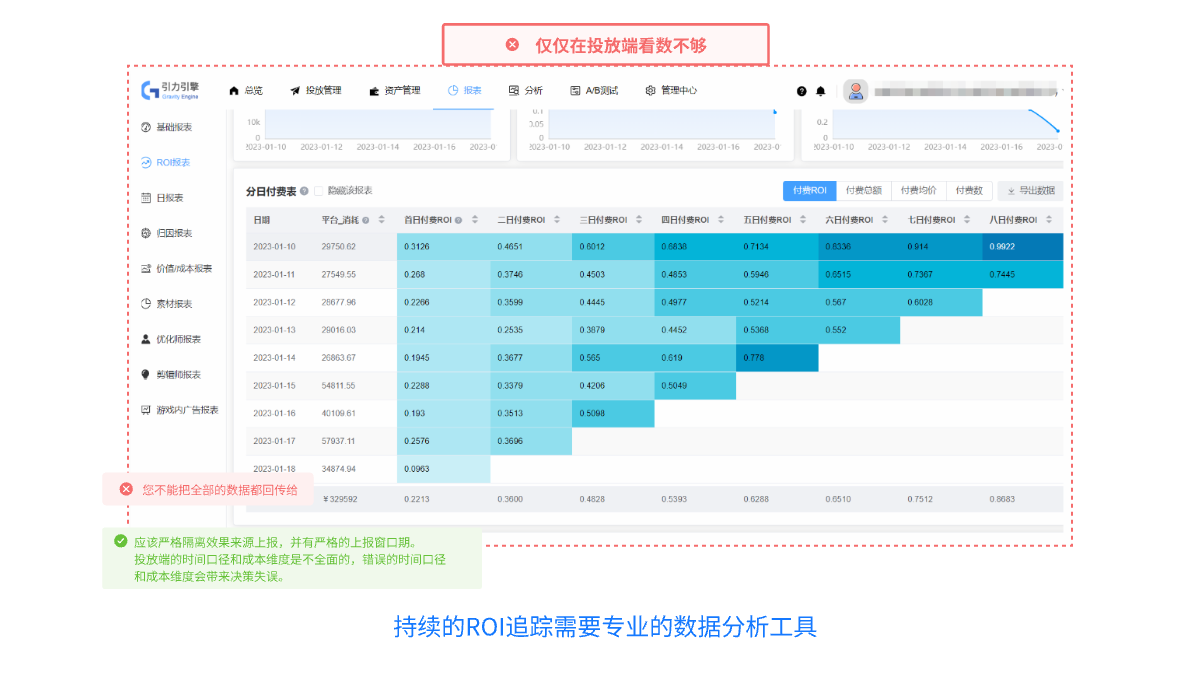
Task: Open the 分析 top navigation item
Action: [526, 91]
